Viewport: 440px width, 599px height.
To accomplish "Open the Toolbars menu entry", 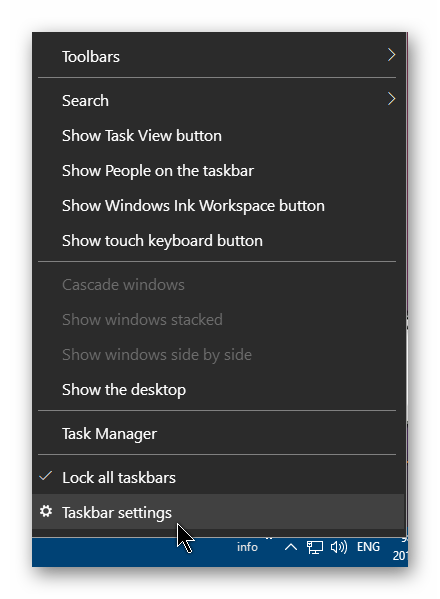I will [x=218, y=57].
